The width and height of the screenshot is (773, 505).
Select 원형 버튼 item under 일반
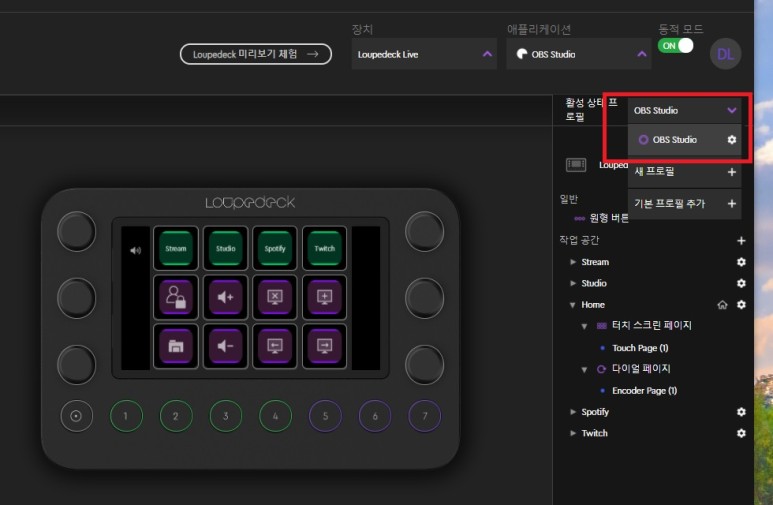(609, 217)
